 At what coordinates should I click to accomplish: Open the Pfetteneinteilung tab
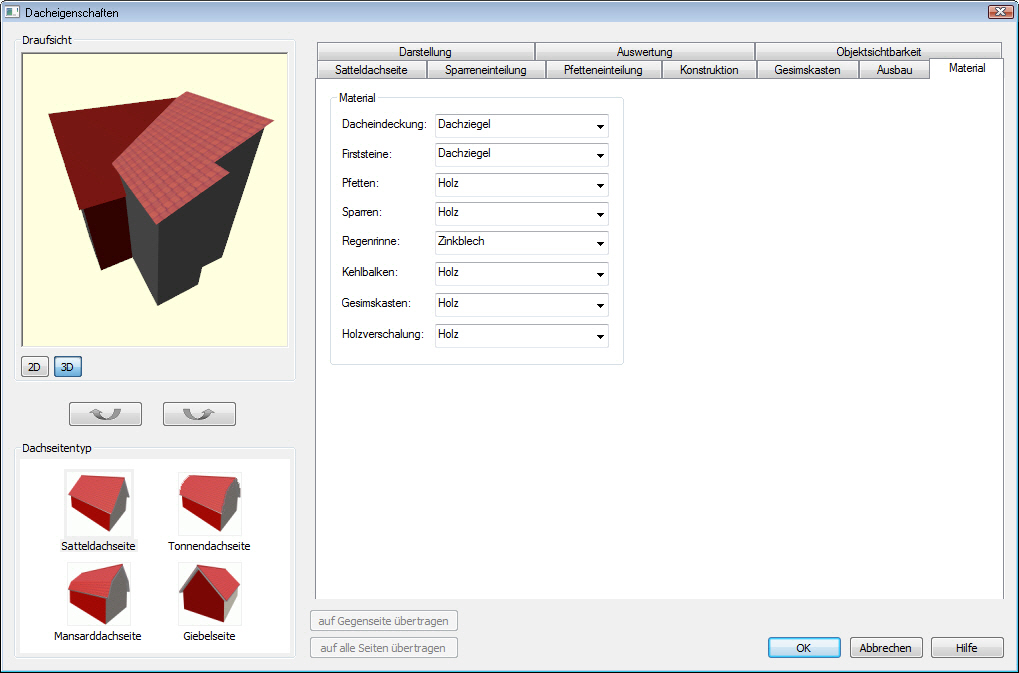point(603,70)
